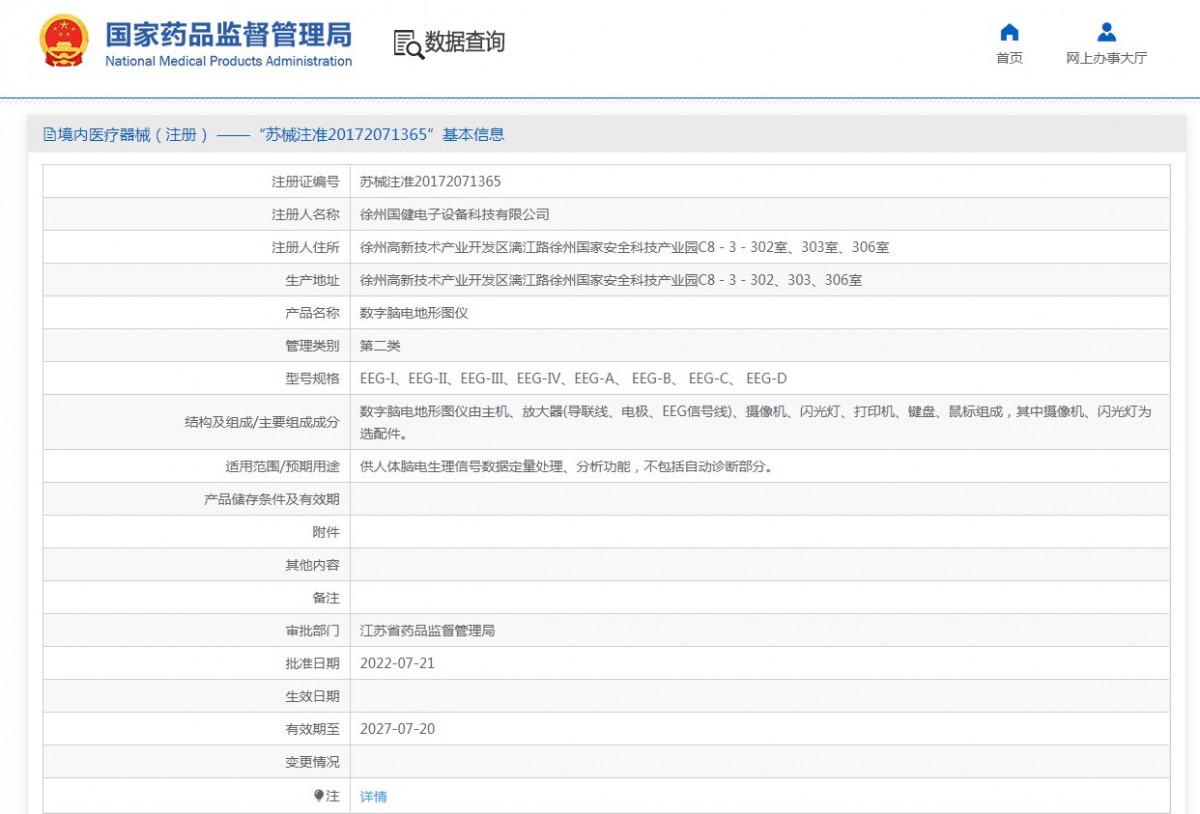
Task: Click the 产品储存条件及有效期 label
Action: coord(272,499)
